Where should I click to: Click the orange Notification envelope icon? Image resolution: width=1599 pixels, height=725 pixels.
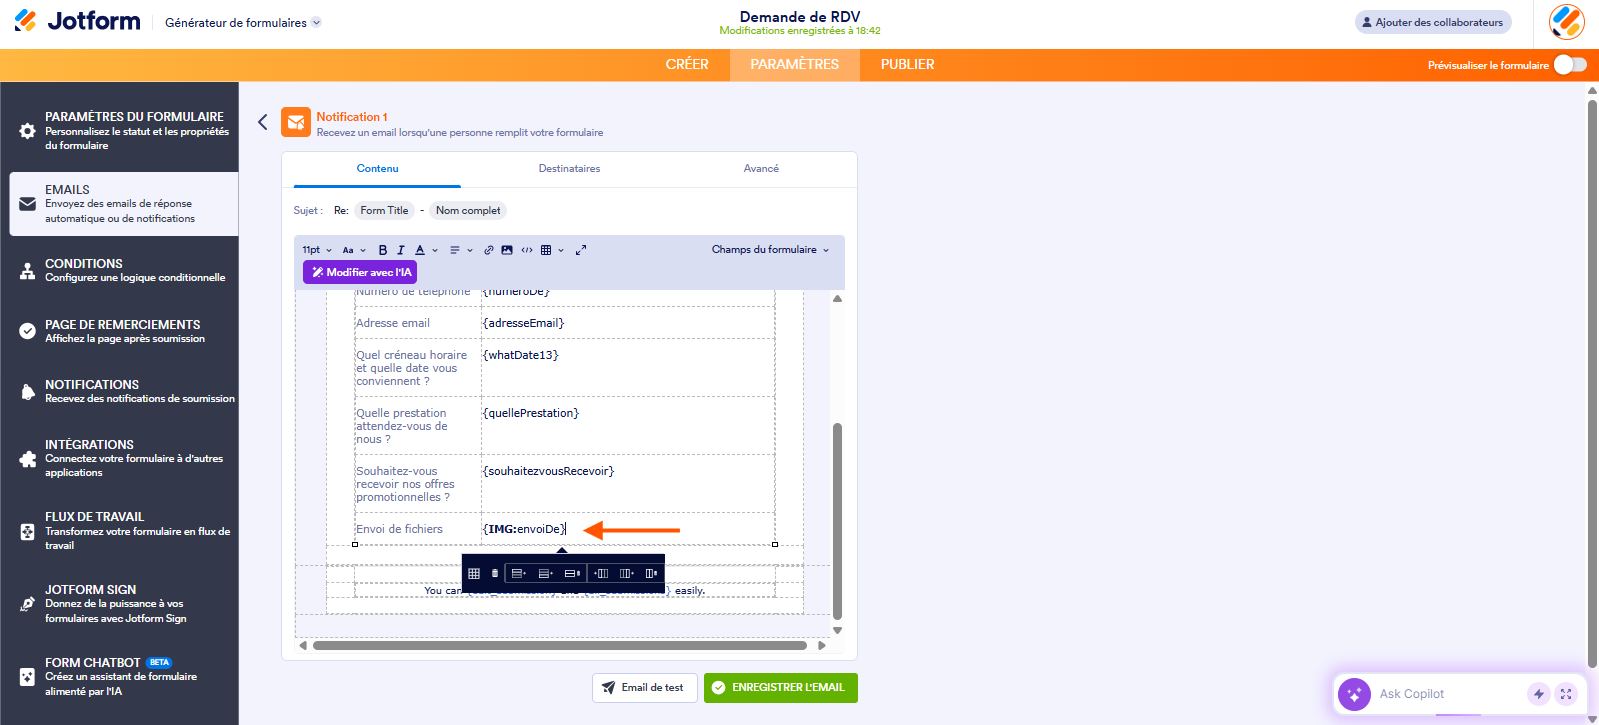pyautogui.click(x=296, y=122)
